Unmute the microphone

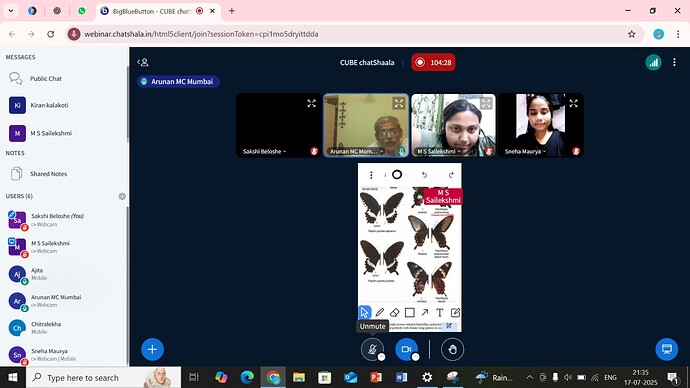coord(372,349)
